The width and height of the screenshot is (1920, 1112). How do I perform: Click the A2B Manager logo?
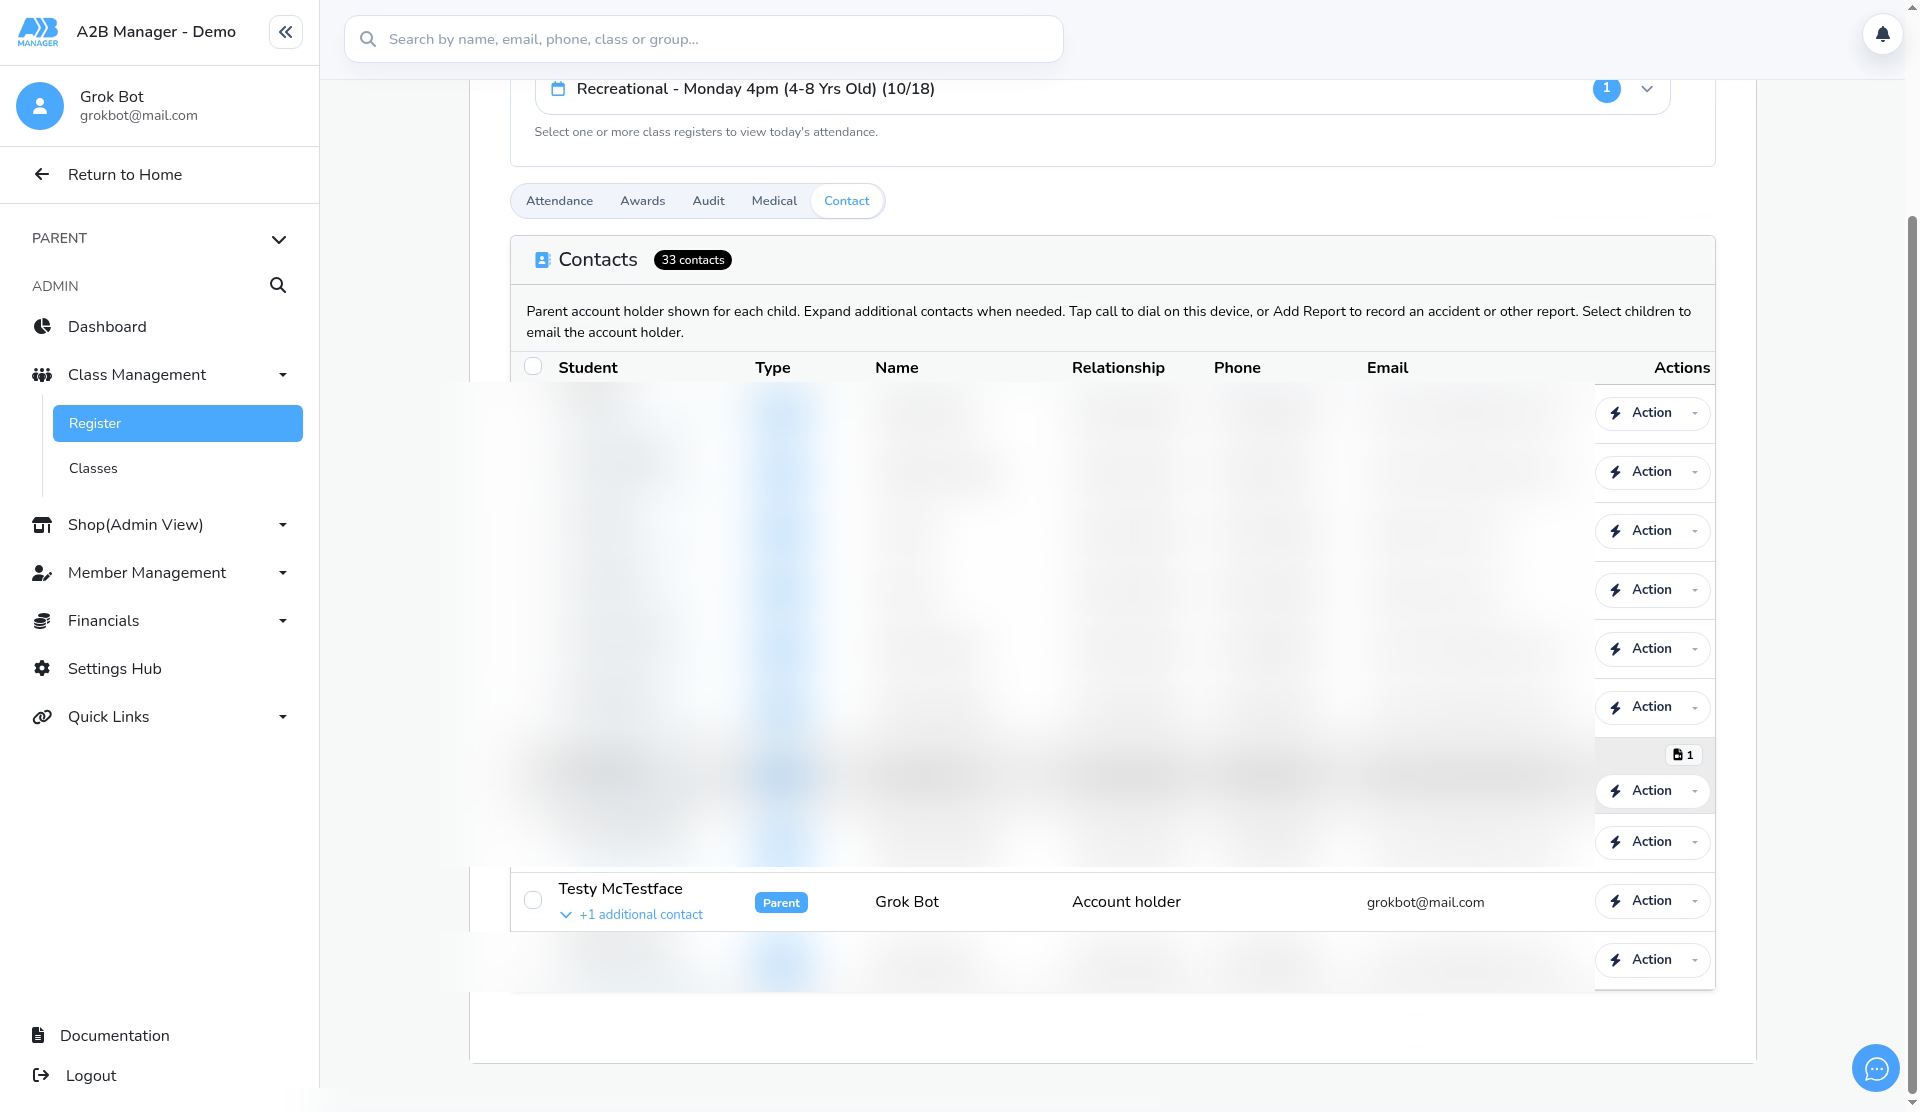(x=38, y=32)
